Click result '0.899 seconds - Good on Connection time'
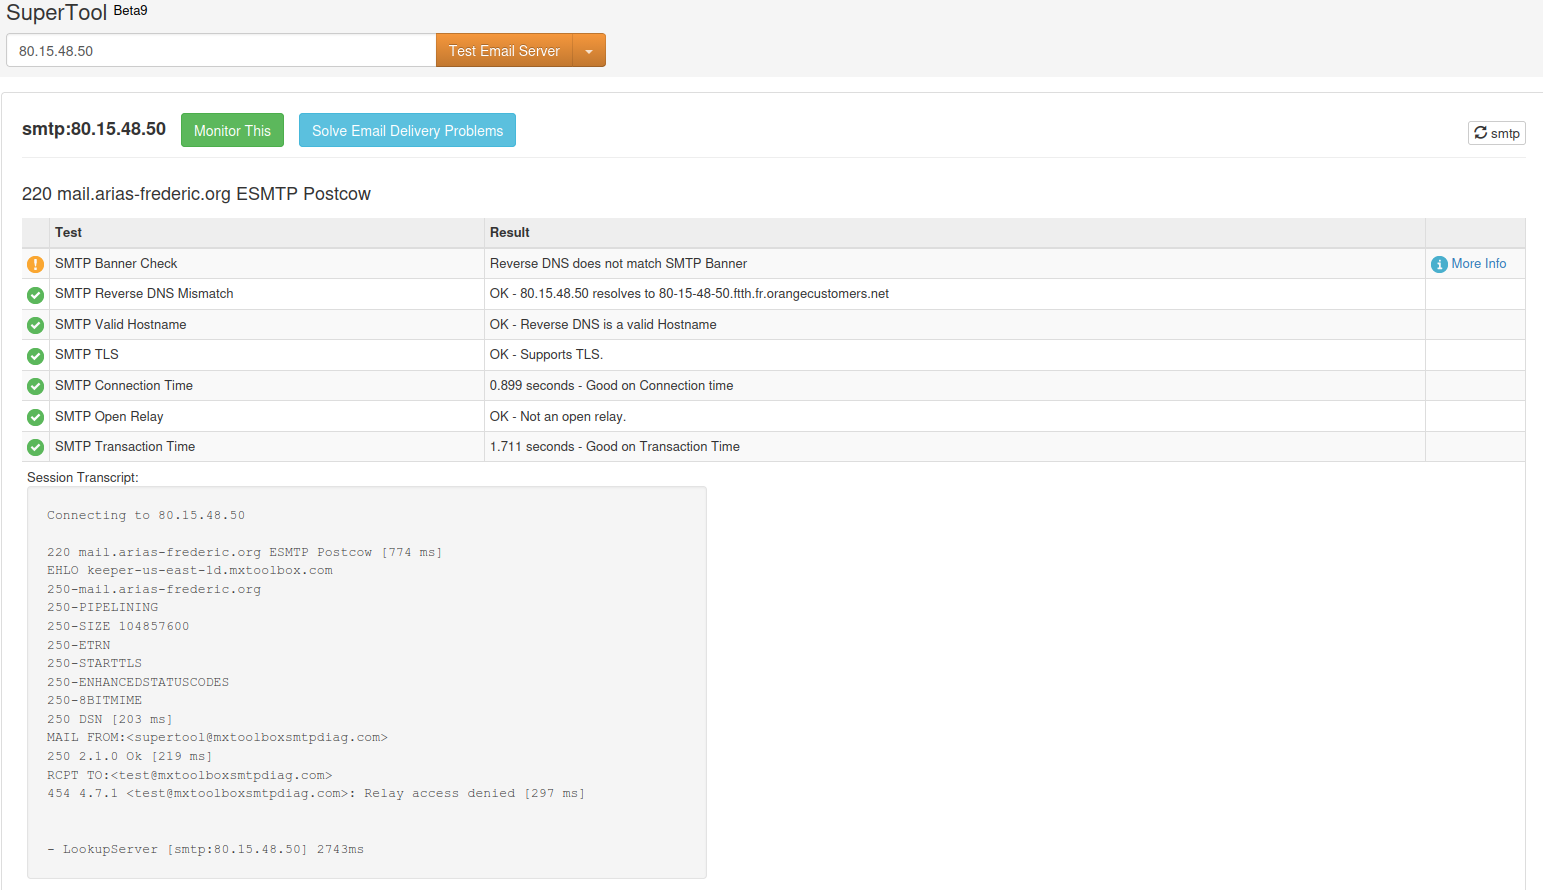 [611, 385]
